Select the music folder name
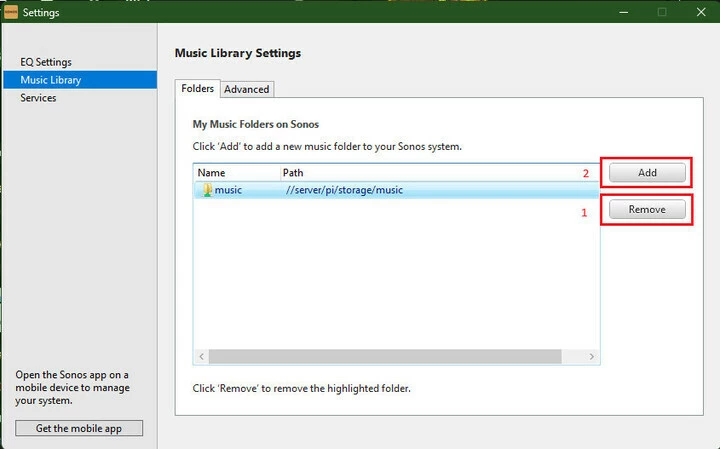 (x=228, y=190)
